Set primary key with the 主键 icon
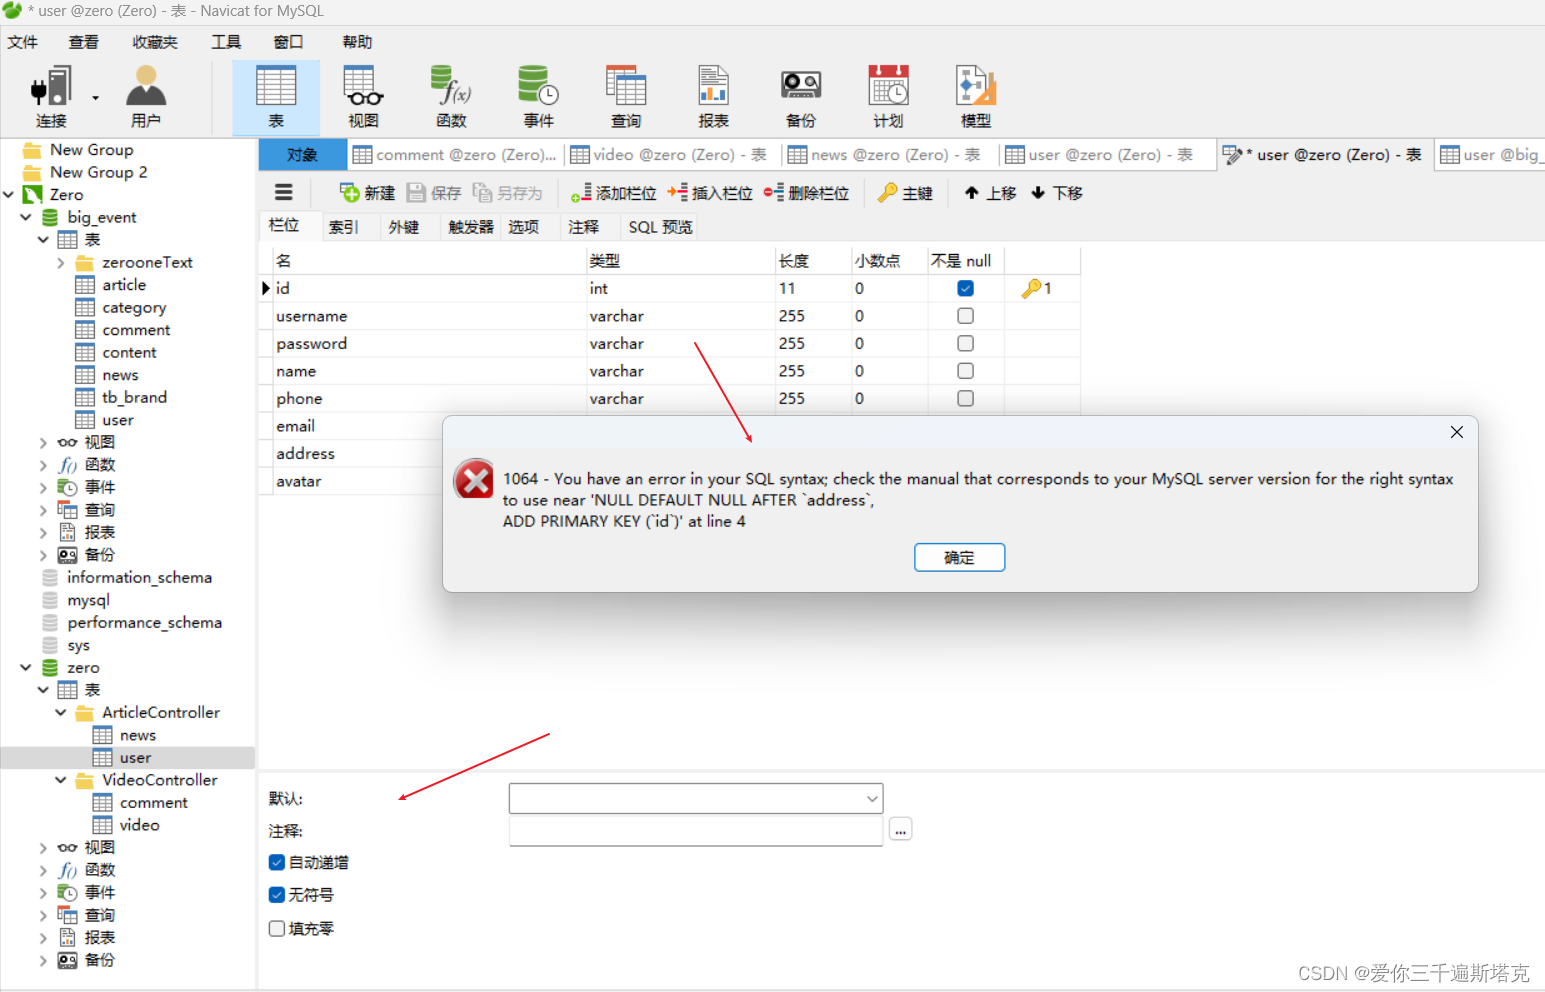 point(905,192)
